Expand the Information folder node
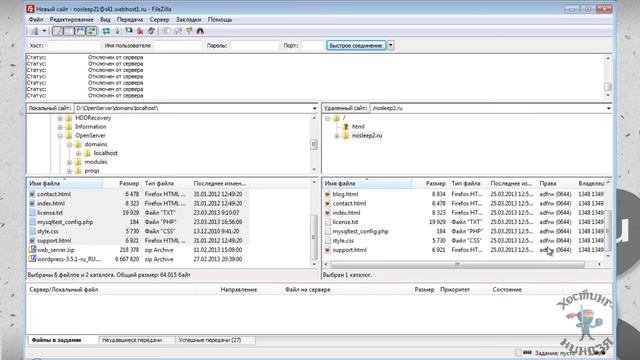 coord(60,127)
